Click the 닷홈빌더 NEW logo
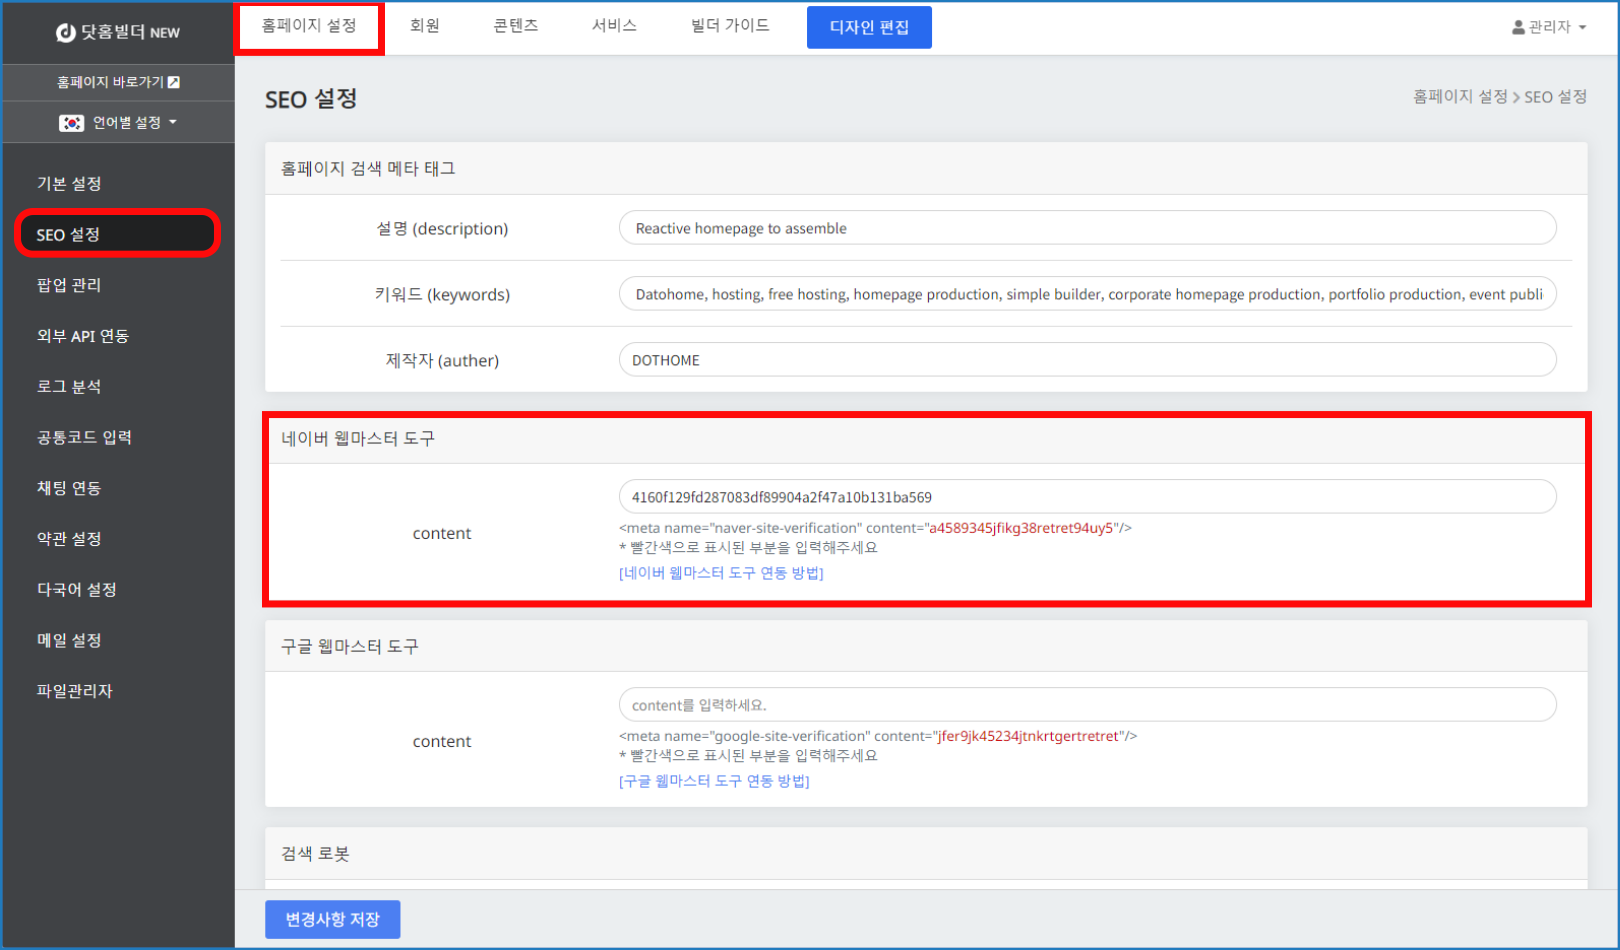The height and width of the screenshot is (950, 1620). point(118,32)
